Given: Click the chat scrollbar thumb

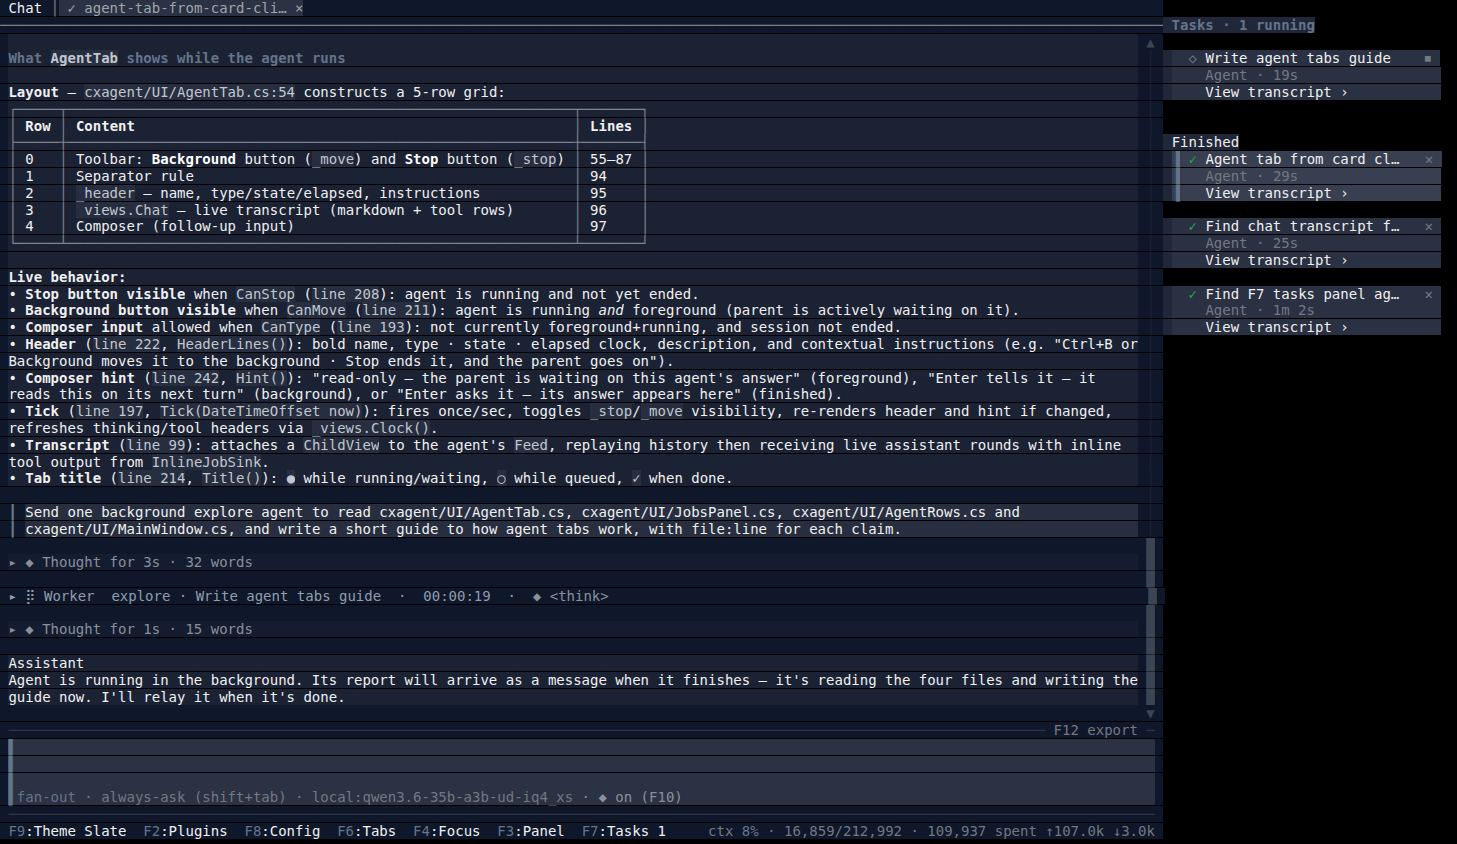Looking at the screenshot, I should 1150,621.
